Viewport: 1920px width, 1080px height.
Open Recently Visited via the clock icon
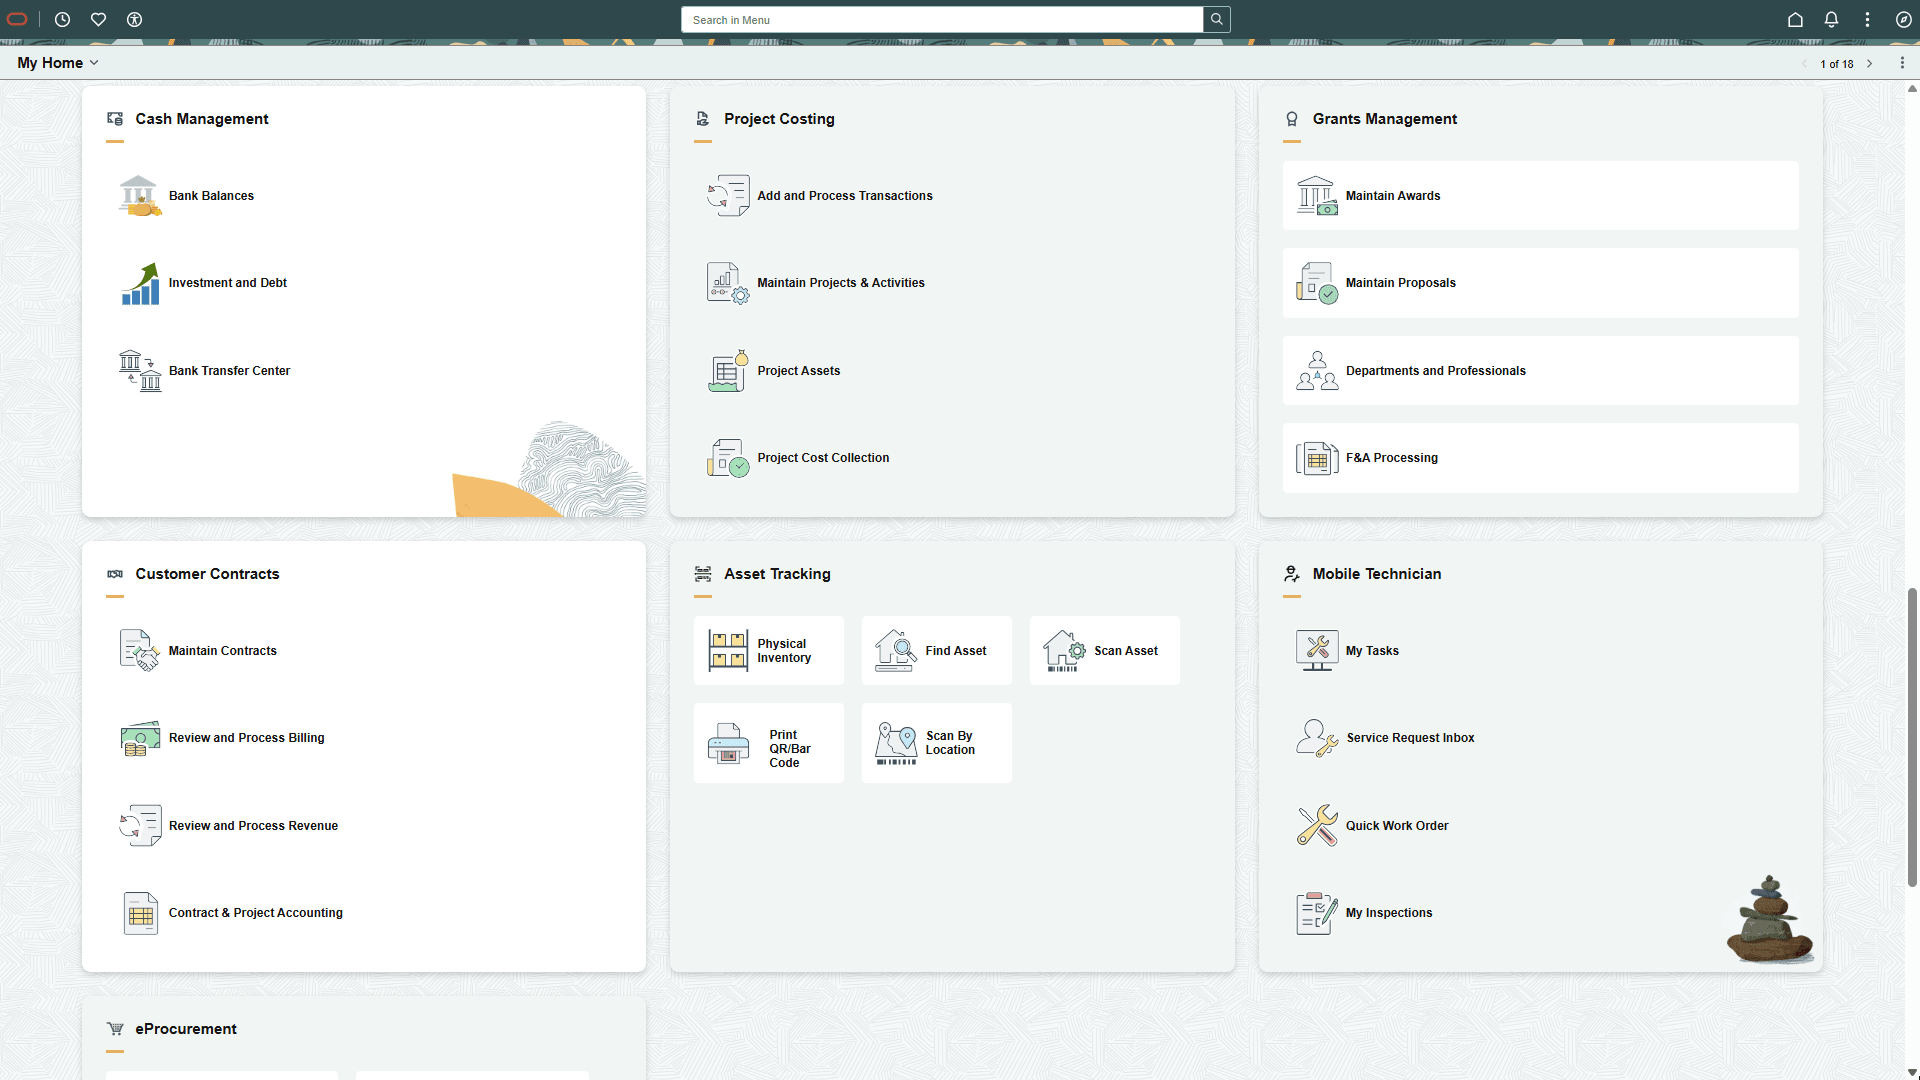point(62,19)
